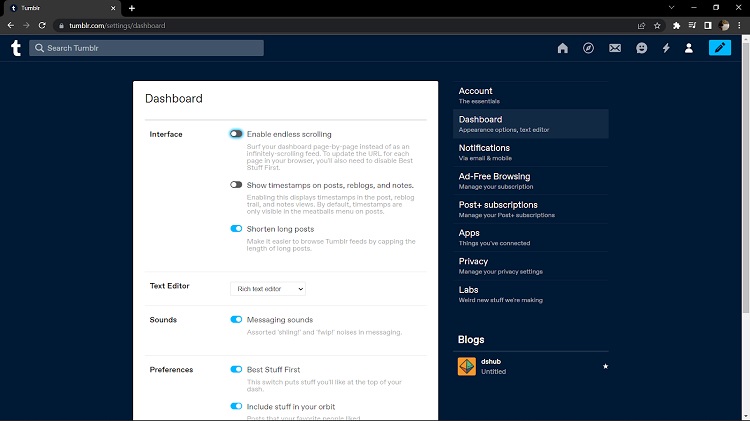Click the browser address bar URL
Screen dimensions: 750x421
point(117,25)
